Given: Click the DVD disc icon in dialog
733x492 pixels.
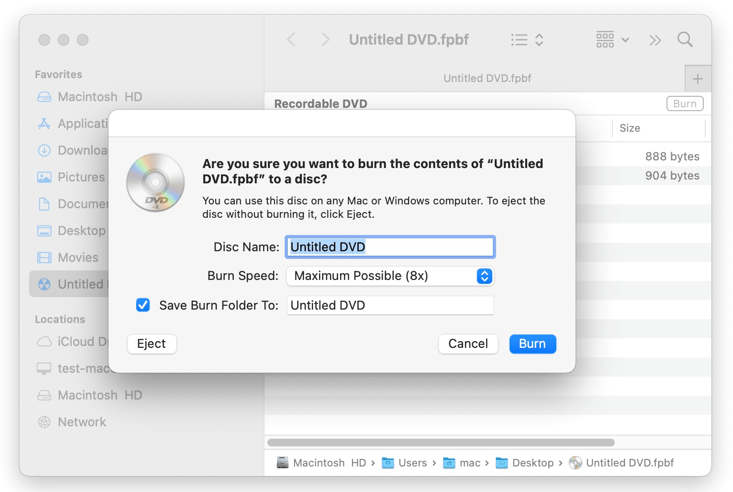Looking at the screenshot, I should (x=155, y=183).
